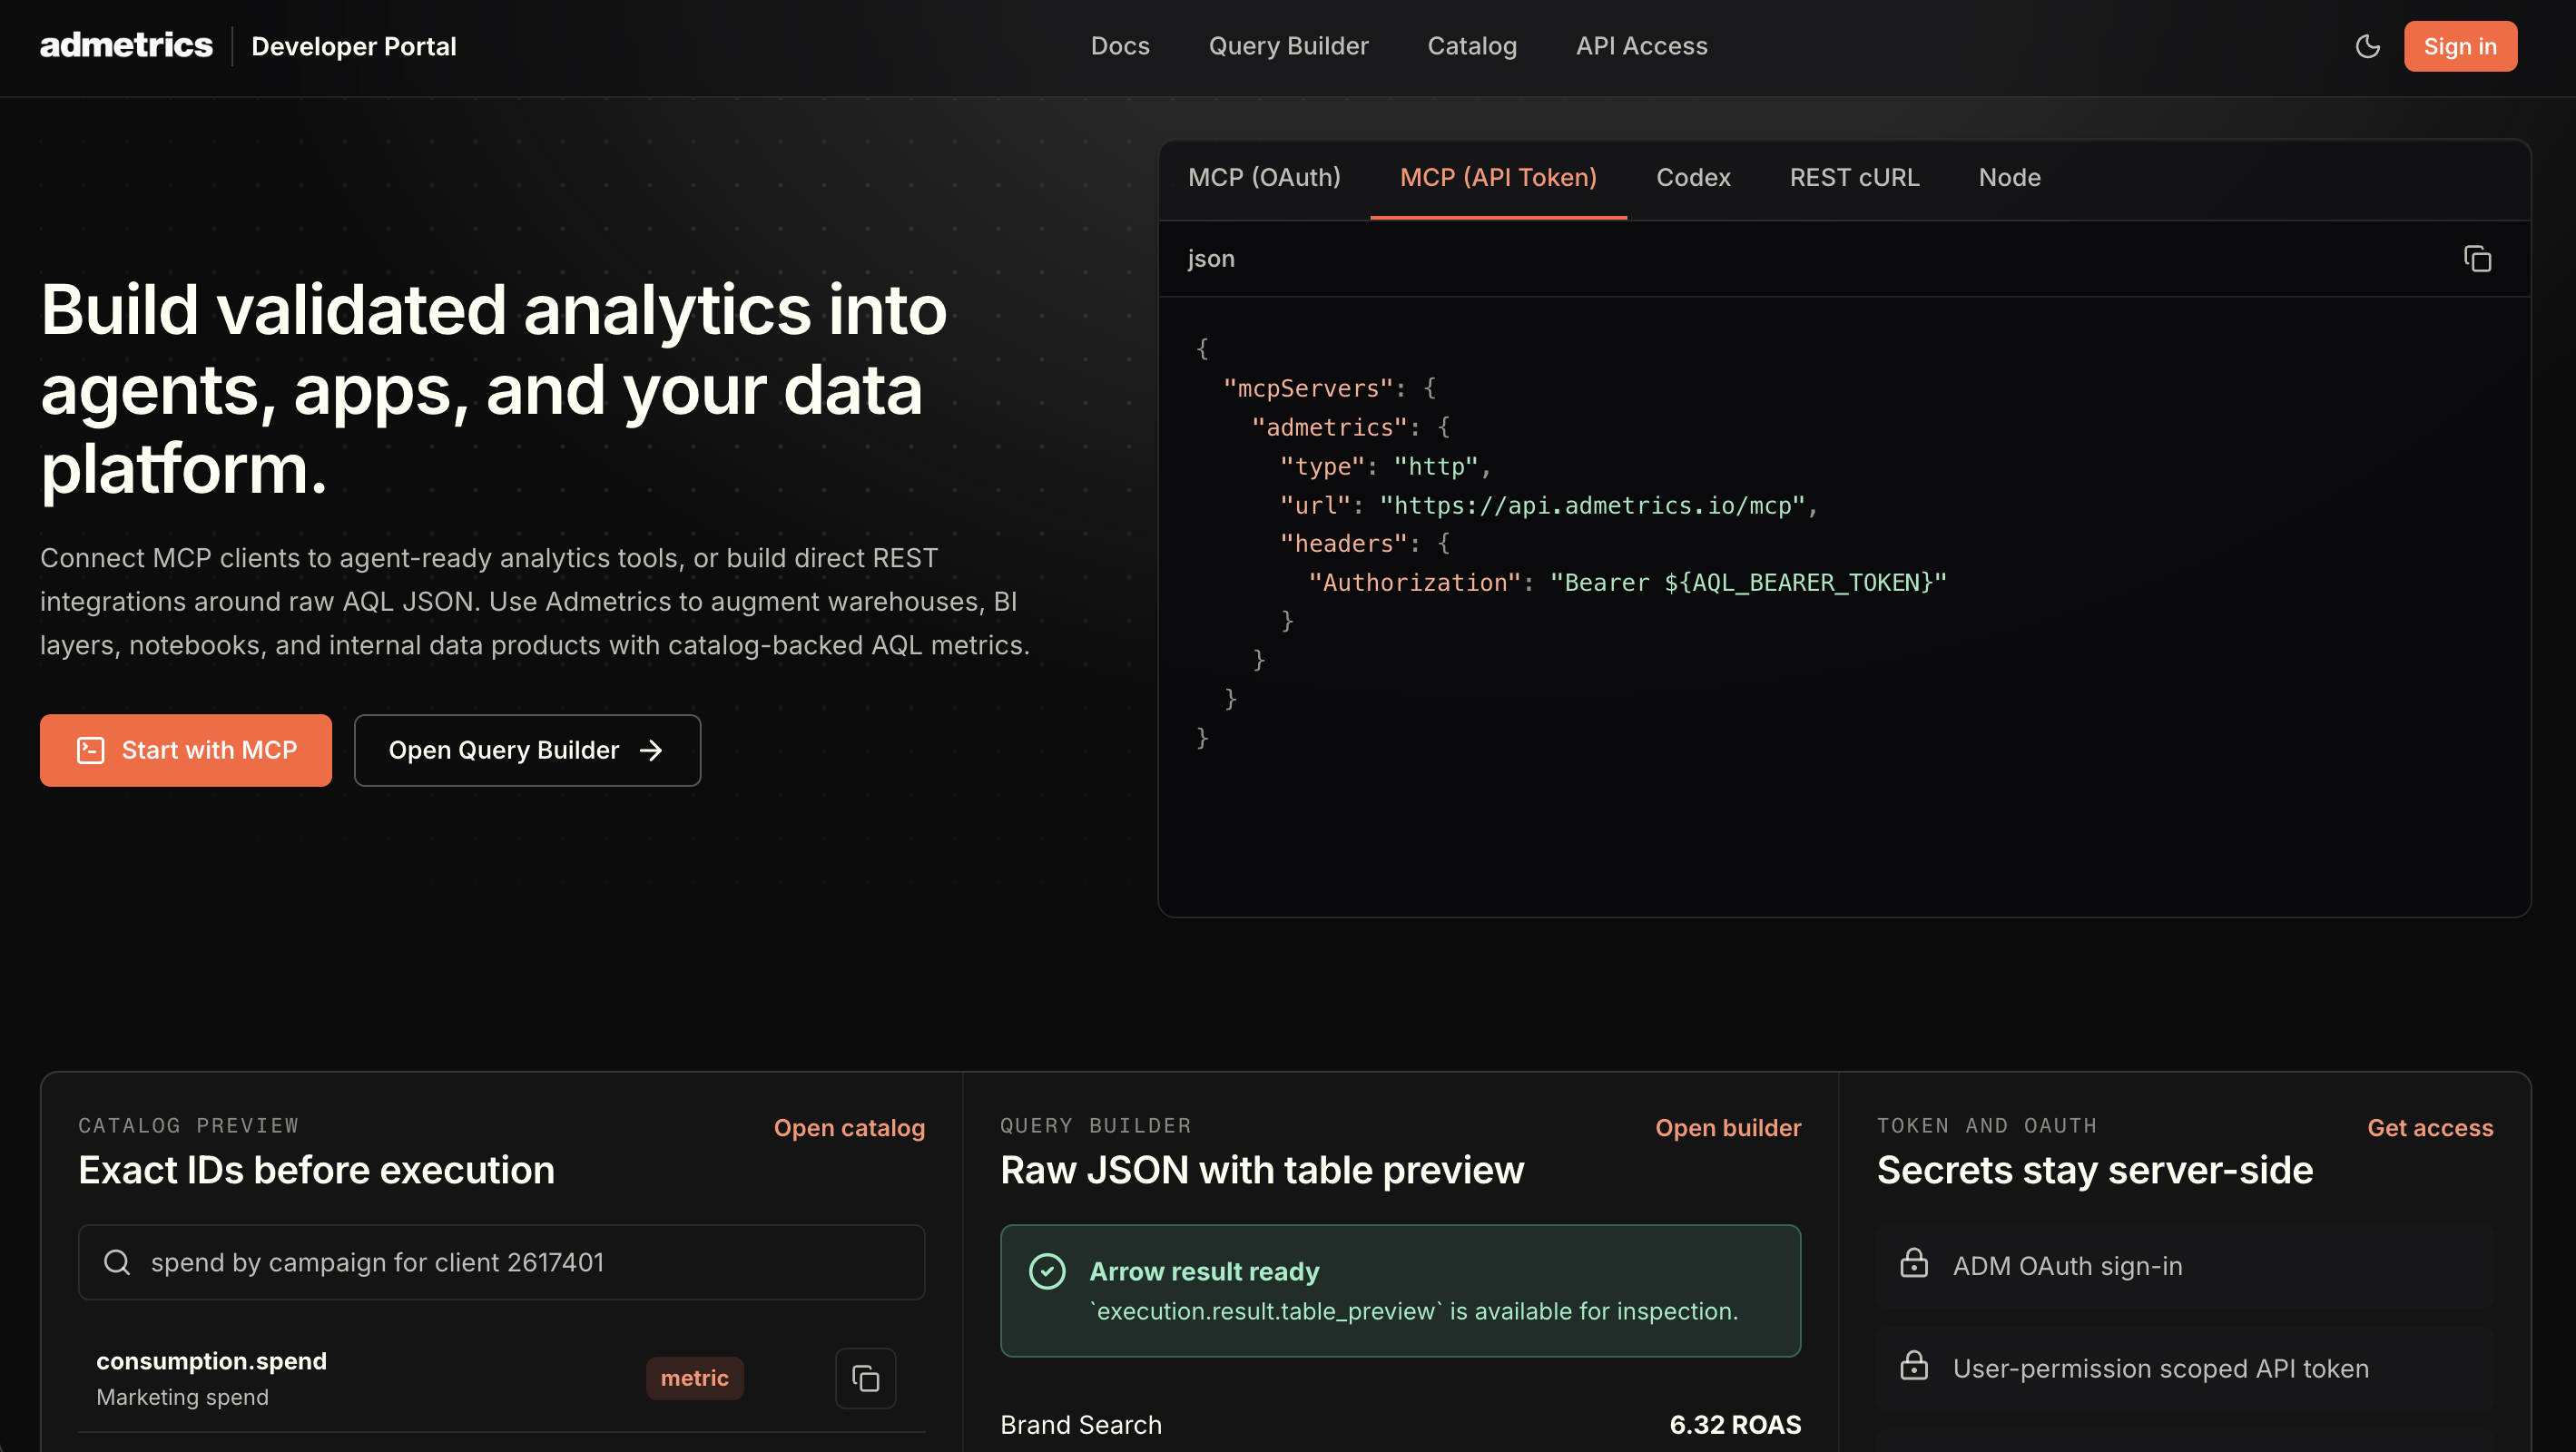Screen dimensions: 2576x1452
Task: Click the json language label
Action: (x=1211, y=259)
